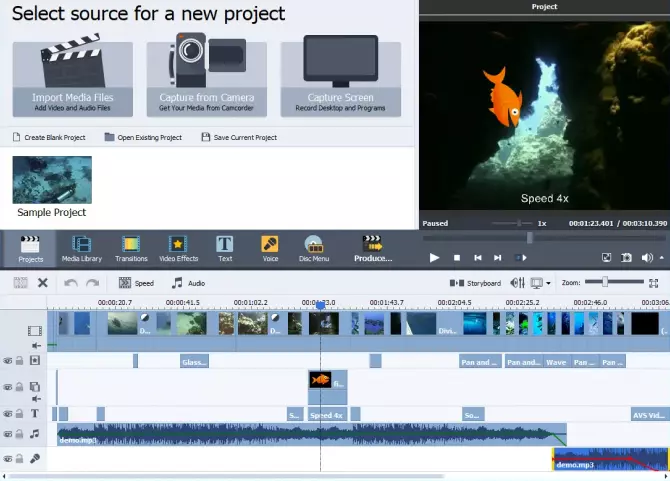
Task: Take a snapshot of the preview
Action: coord(626,257)
